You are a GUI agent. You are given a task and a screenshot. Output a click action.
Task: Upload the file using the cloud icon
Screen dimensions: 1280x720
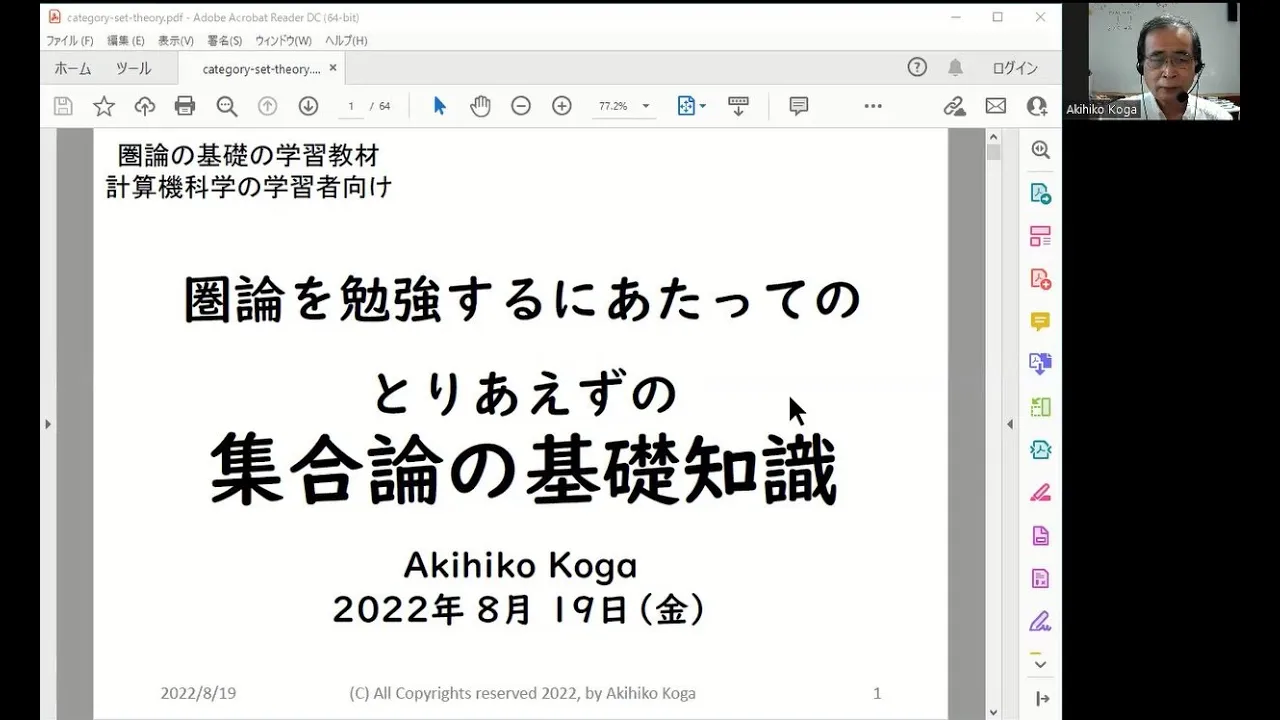[145, 106]
